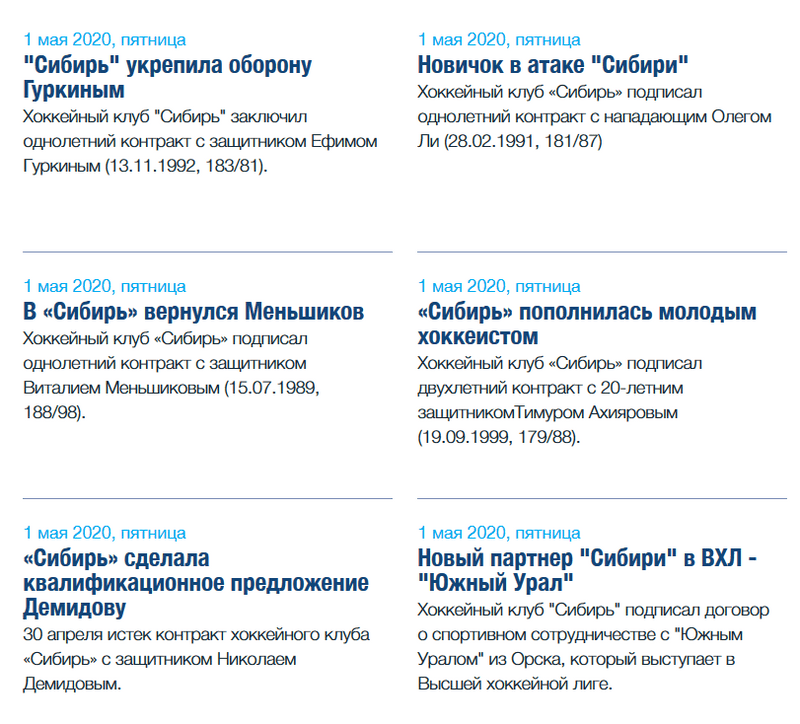Select the date above the Демидову headline
This screenshot has width=800, height=724.
pos(104,532)
